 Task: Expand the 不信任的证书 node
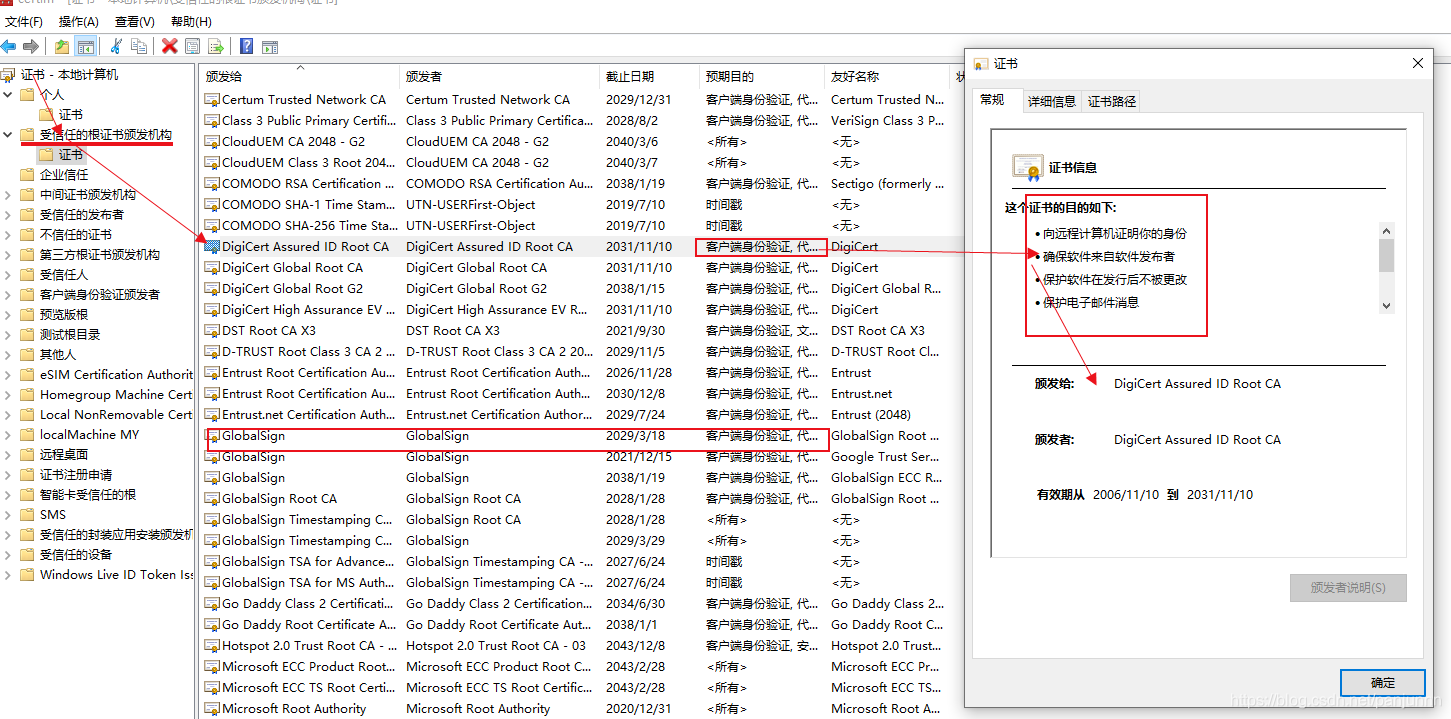pos(8,235)
